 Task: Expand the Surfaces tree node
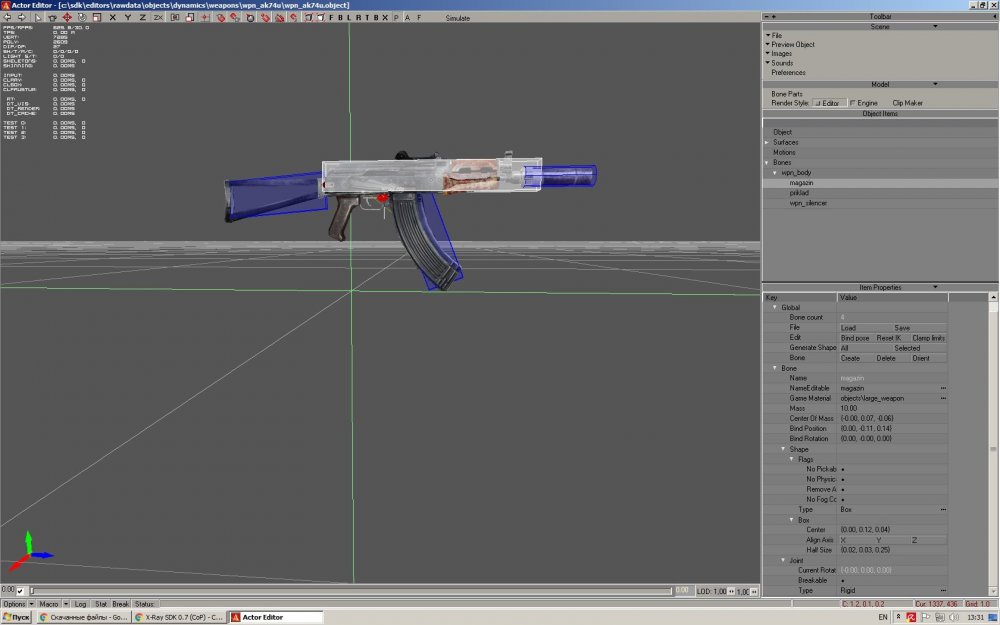[x=767, y=143]
